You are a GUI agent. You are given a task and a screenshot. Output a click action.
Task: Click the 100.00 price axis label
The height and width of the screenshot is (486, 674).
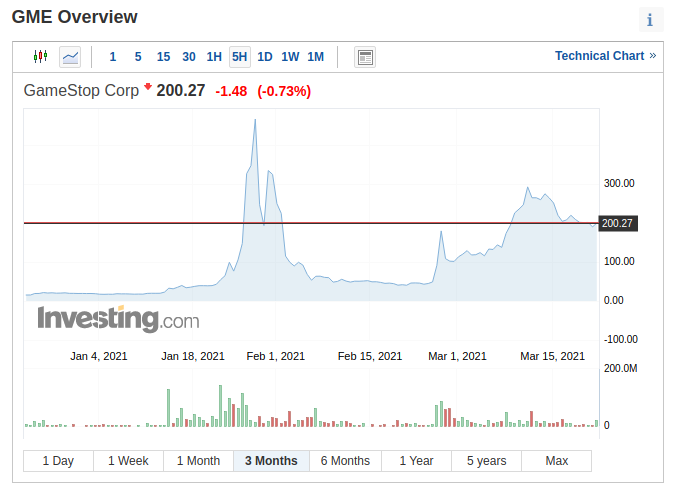pyautogui.click(x=619, y=261)
